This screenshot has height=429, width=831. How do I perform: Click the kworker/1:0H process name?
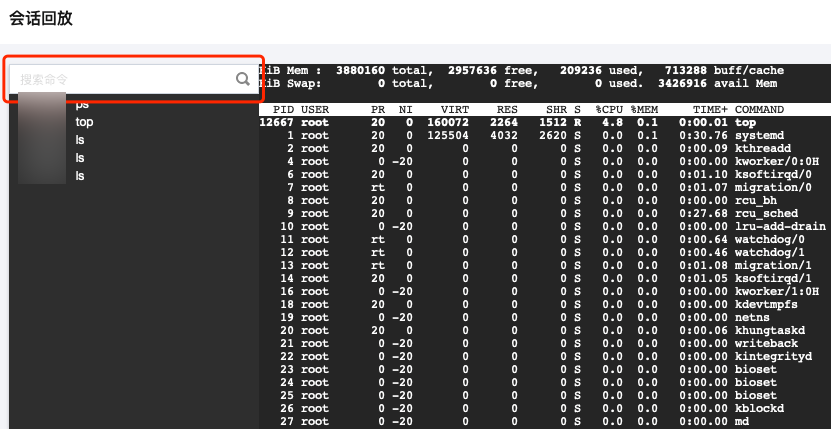point(776,292)
